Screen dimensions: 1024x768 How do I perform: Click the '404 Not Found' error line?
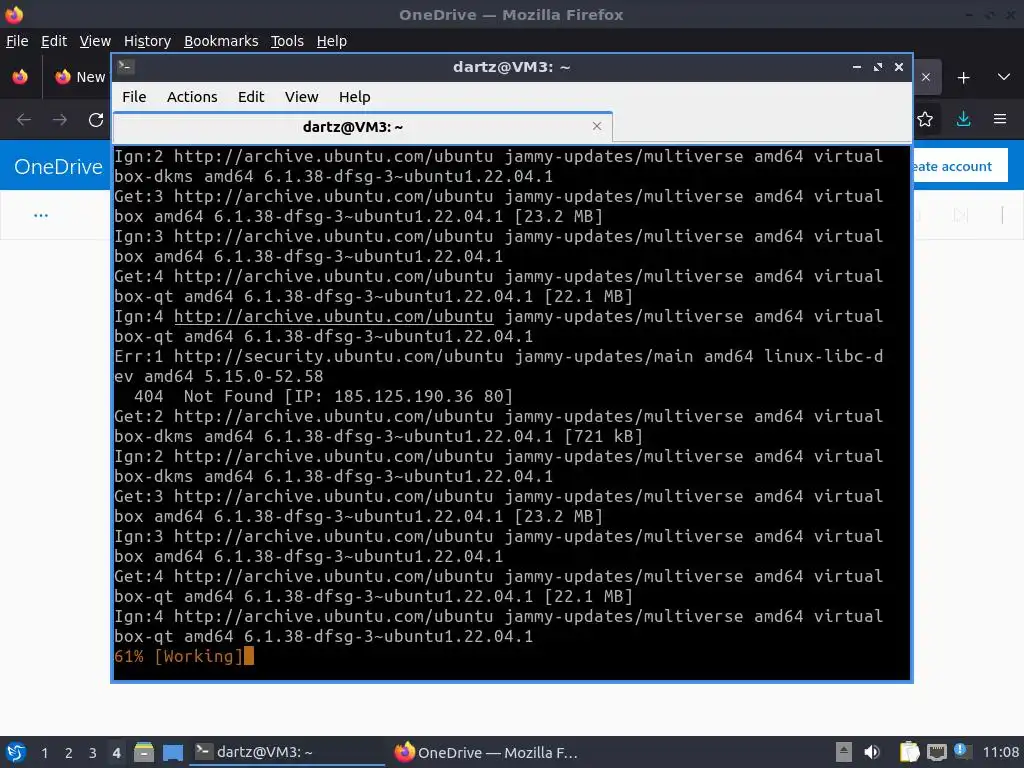[323, 396]
